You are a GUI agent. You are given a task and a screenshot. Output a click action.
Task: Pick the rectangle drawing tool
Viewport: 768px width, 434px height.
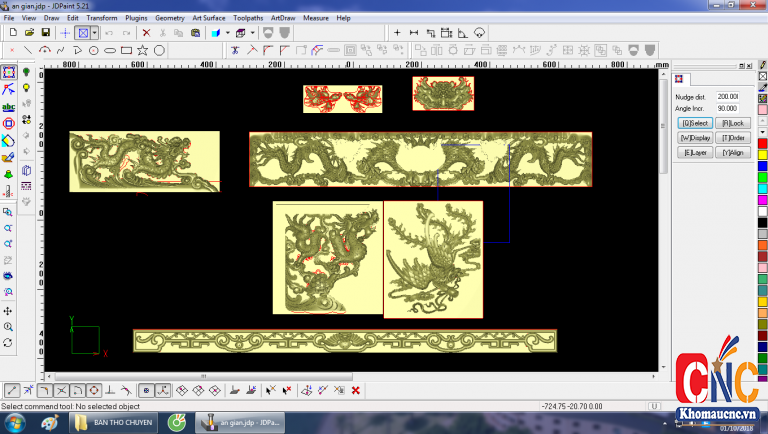(126, 50)
